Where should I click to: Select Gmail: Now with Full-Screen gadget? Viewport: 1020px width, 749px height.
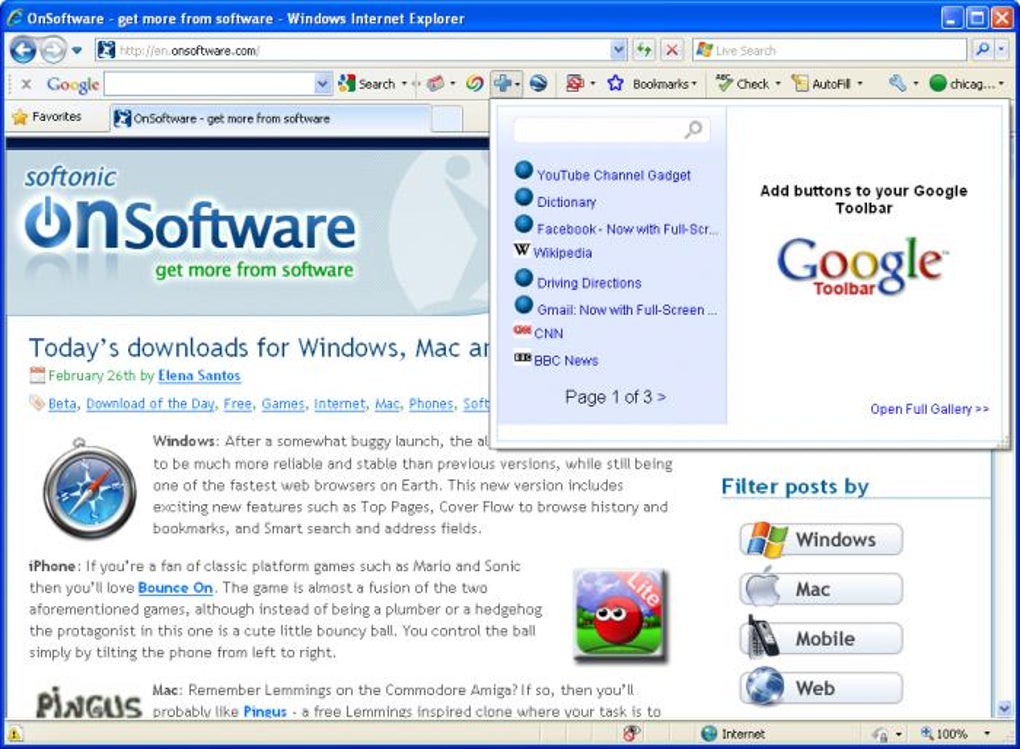[x=626, y=310]
